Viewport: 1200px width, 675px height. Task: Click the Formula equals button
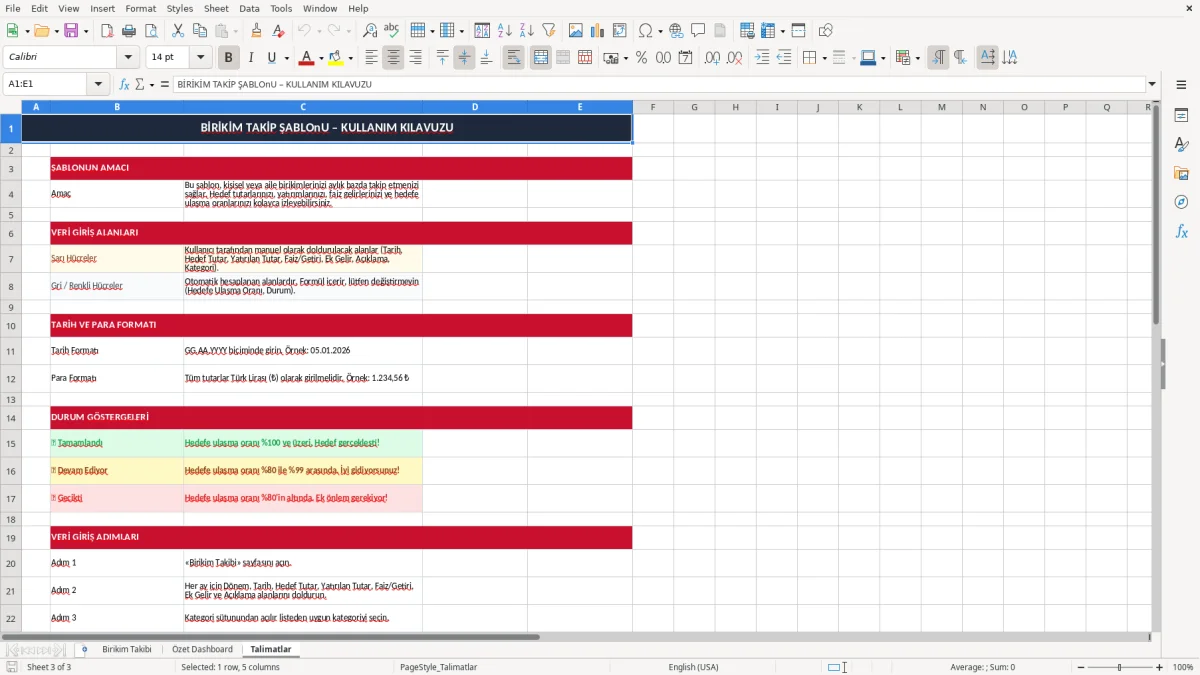coord(165,85)
